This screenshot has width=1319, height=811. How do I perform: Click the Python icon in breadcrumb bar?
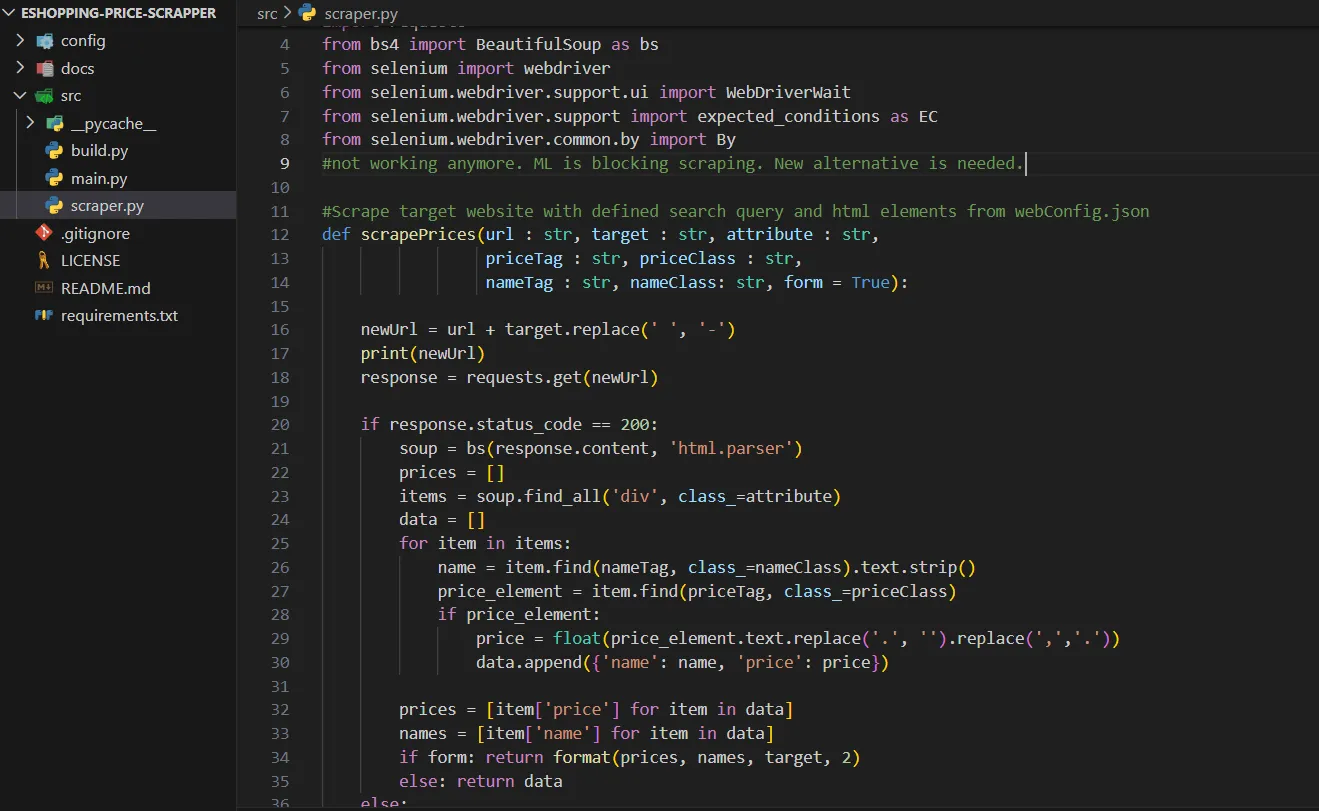[307, 13]
